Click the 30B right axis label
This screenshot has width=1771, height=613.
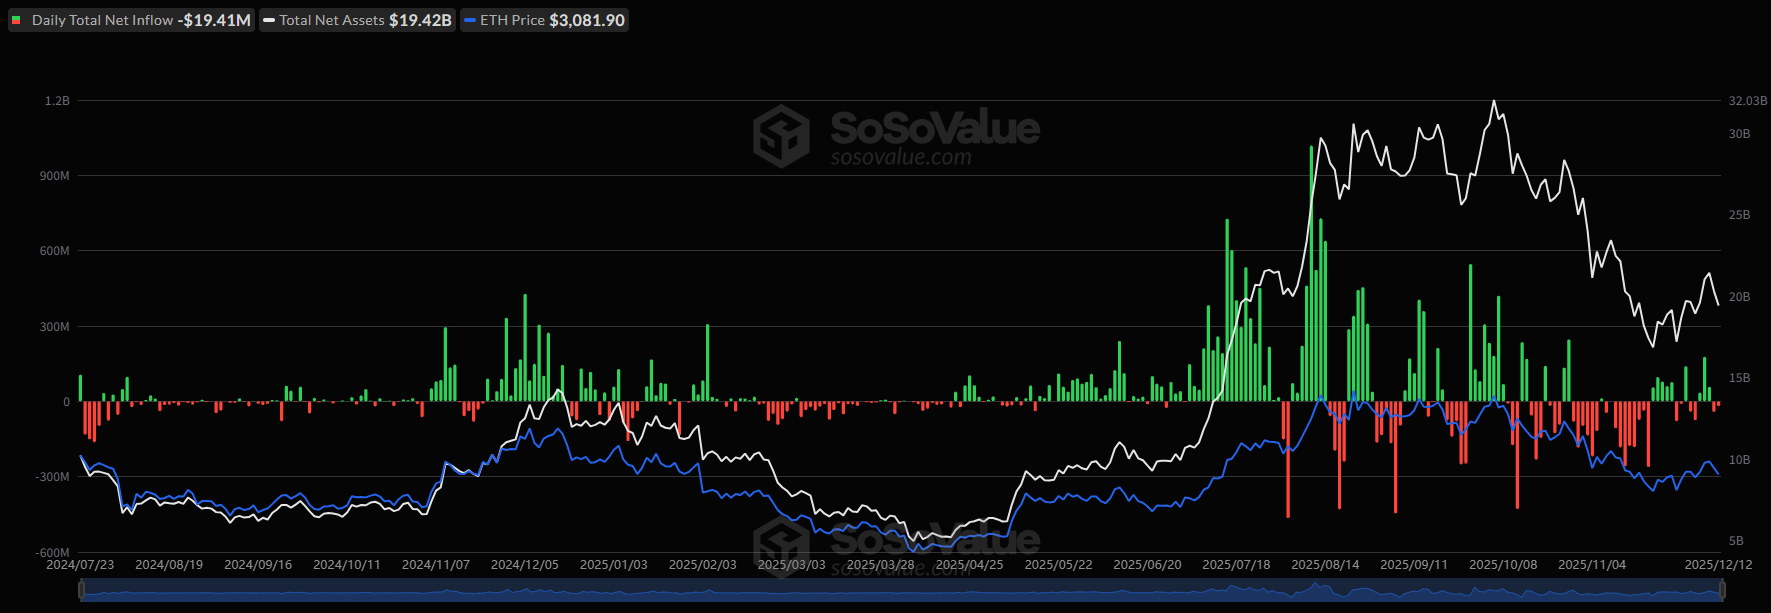1740,134
